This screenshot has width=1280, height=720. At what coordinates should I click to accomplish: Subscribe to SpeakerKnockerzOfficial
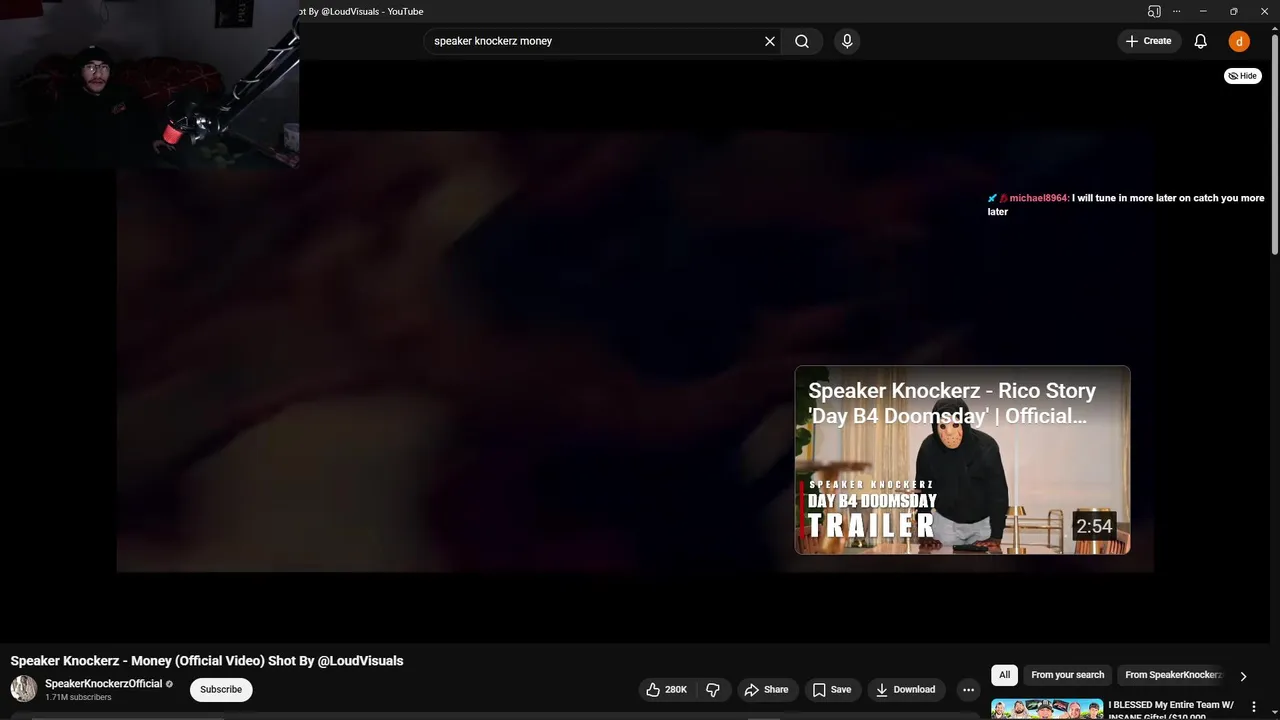coord(221,689)
